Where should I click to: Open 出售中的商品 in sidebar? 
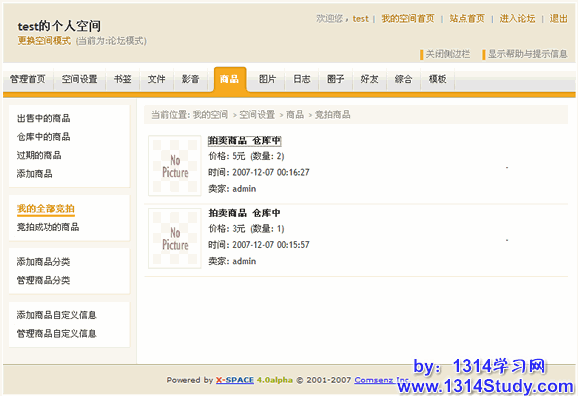(43, 118)
